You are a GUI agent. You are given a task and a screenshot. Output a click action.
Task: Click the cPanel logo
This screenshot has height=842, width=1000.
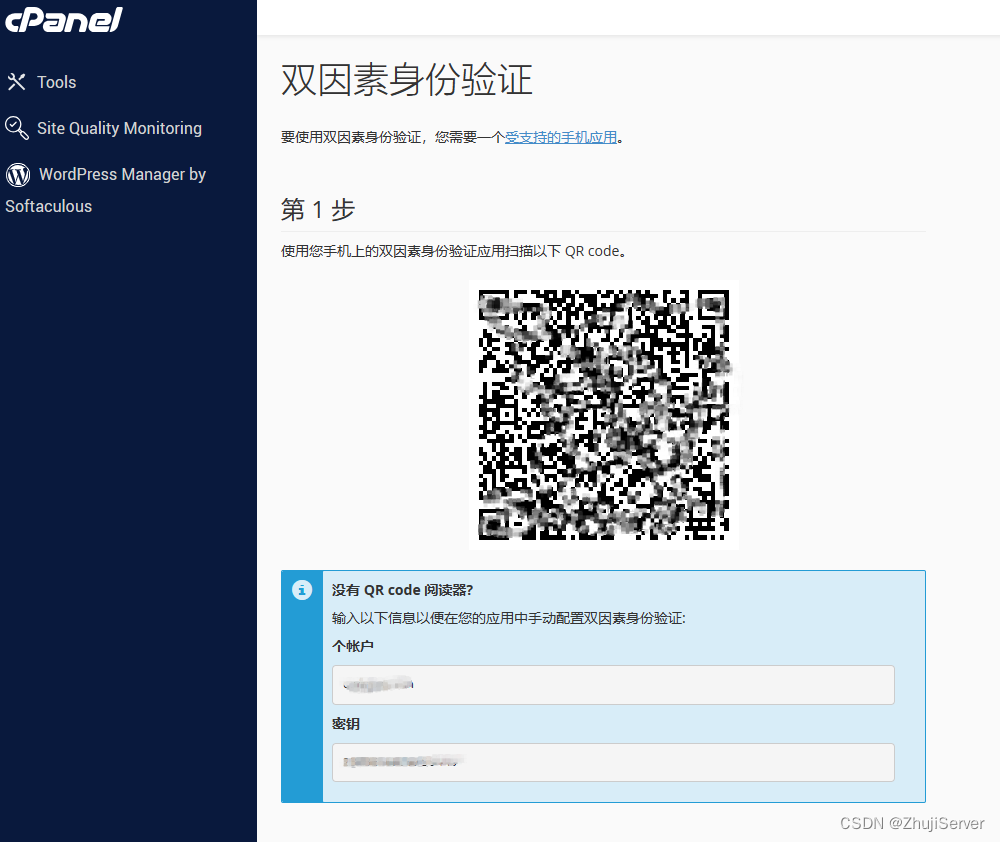64,19
